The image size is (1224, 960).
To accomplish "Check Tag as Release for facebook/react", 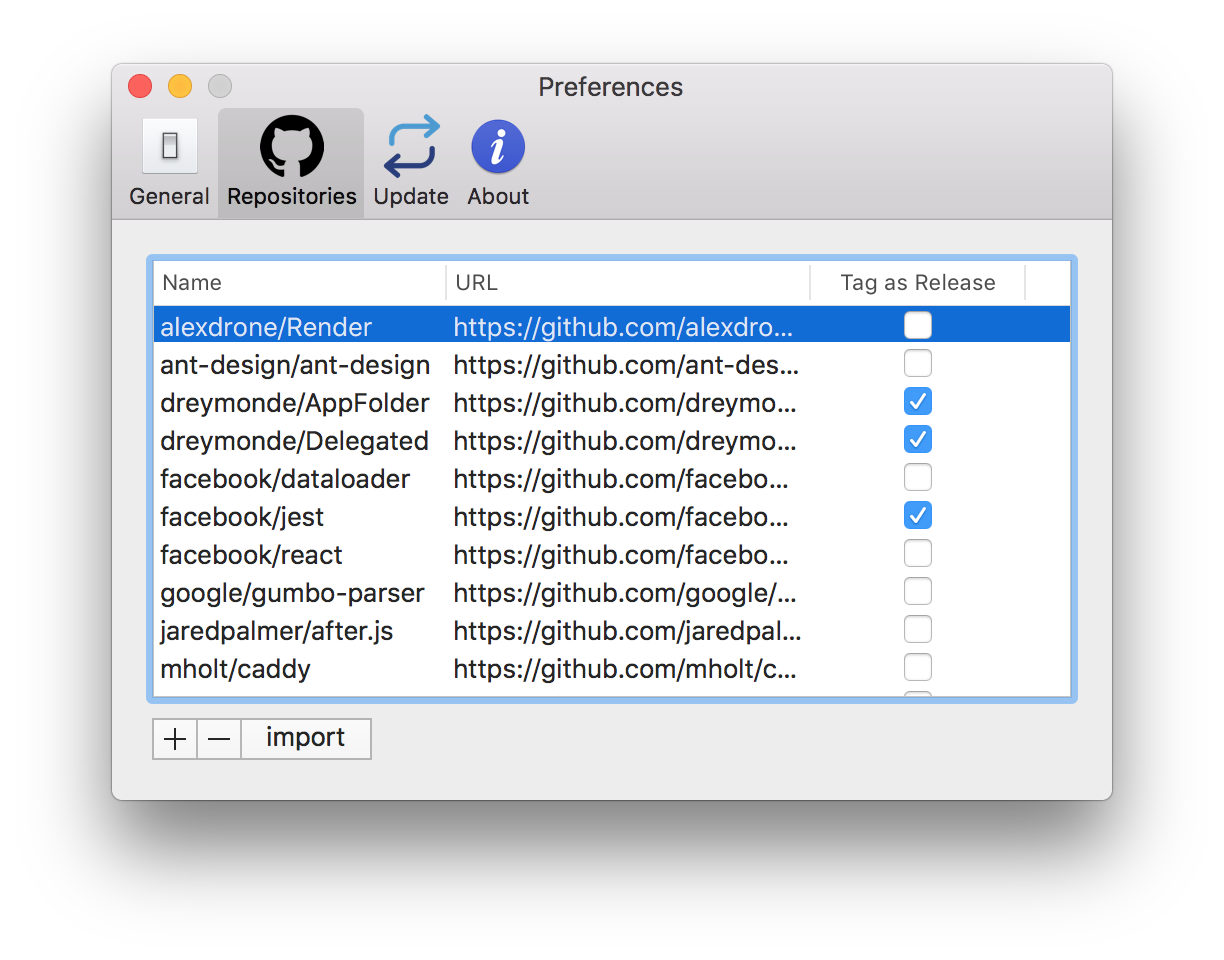I will (917, 553).
